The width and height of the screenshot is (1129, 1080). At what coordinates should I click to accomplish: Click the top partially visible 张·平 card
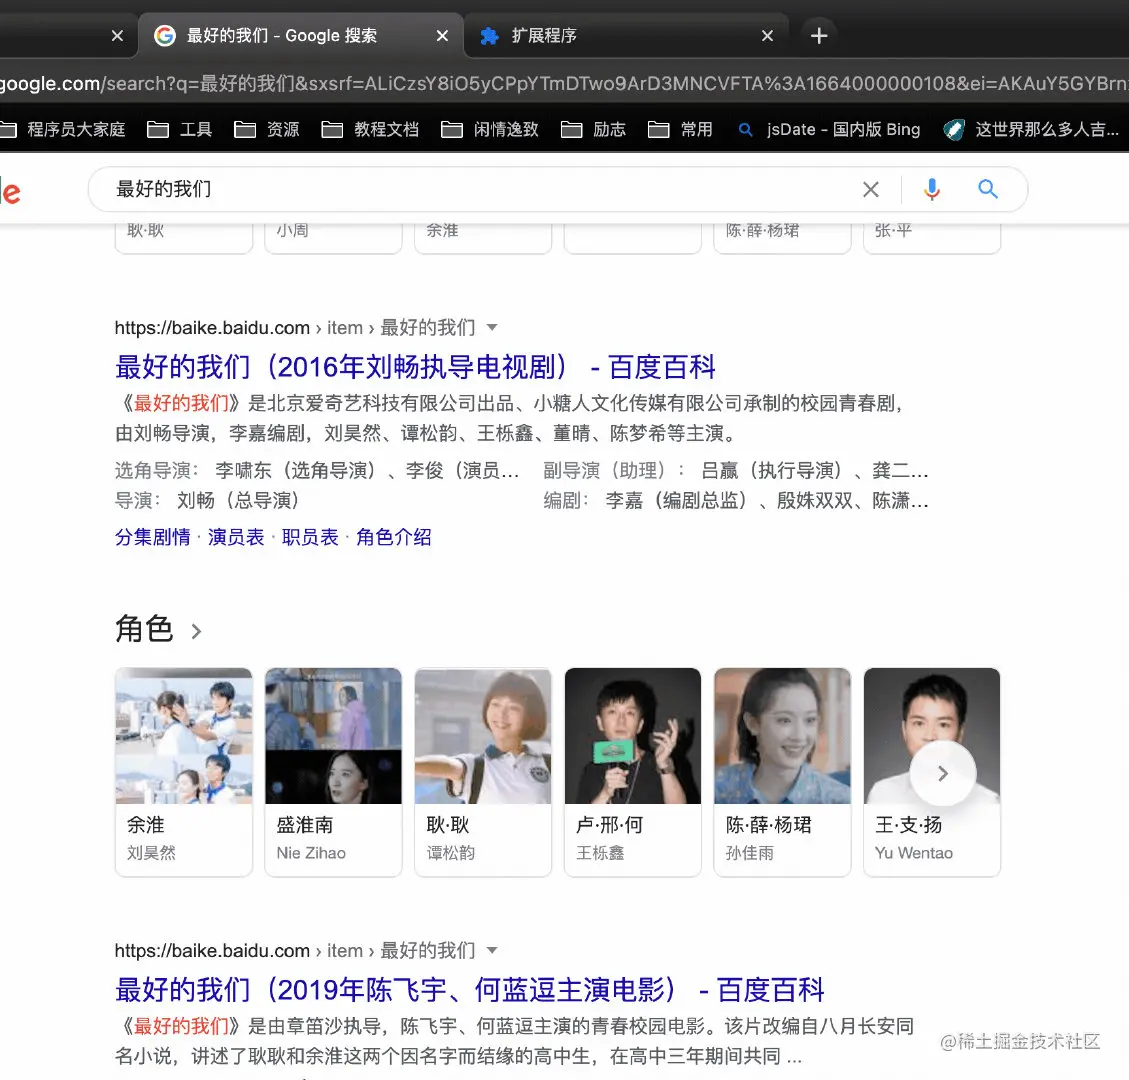coord(932,238)
